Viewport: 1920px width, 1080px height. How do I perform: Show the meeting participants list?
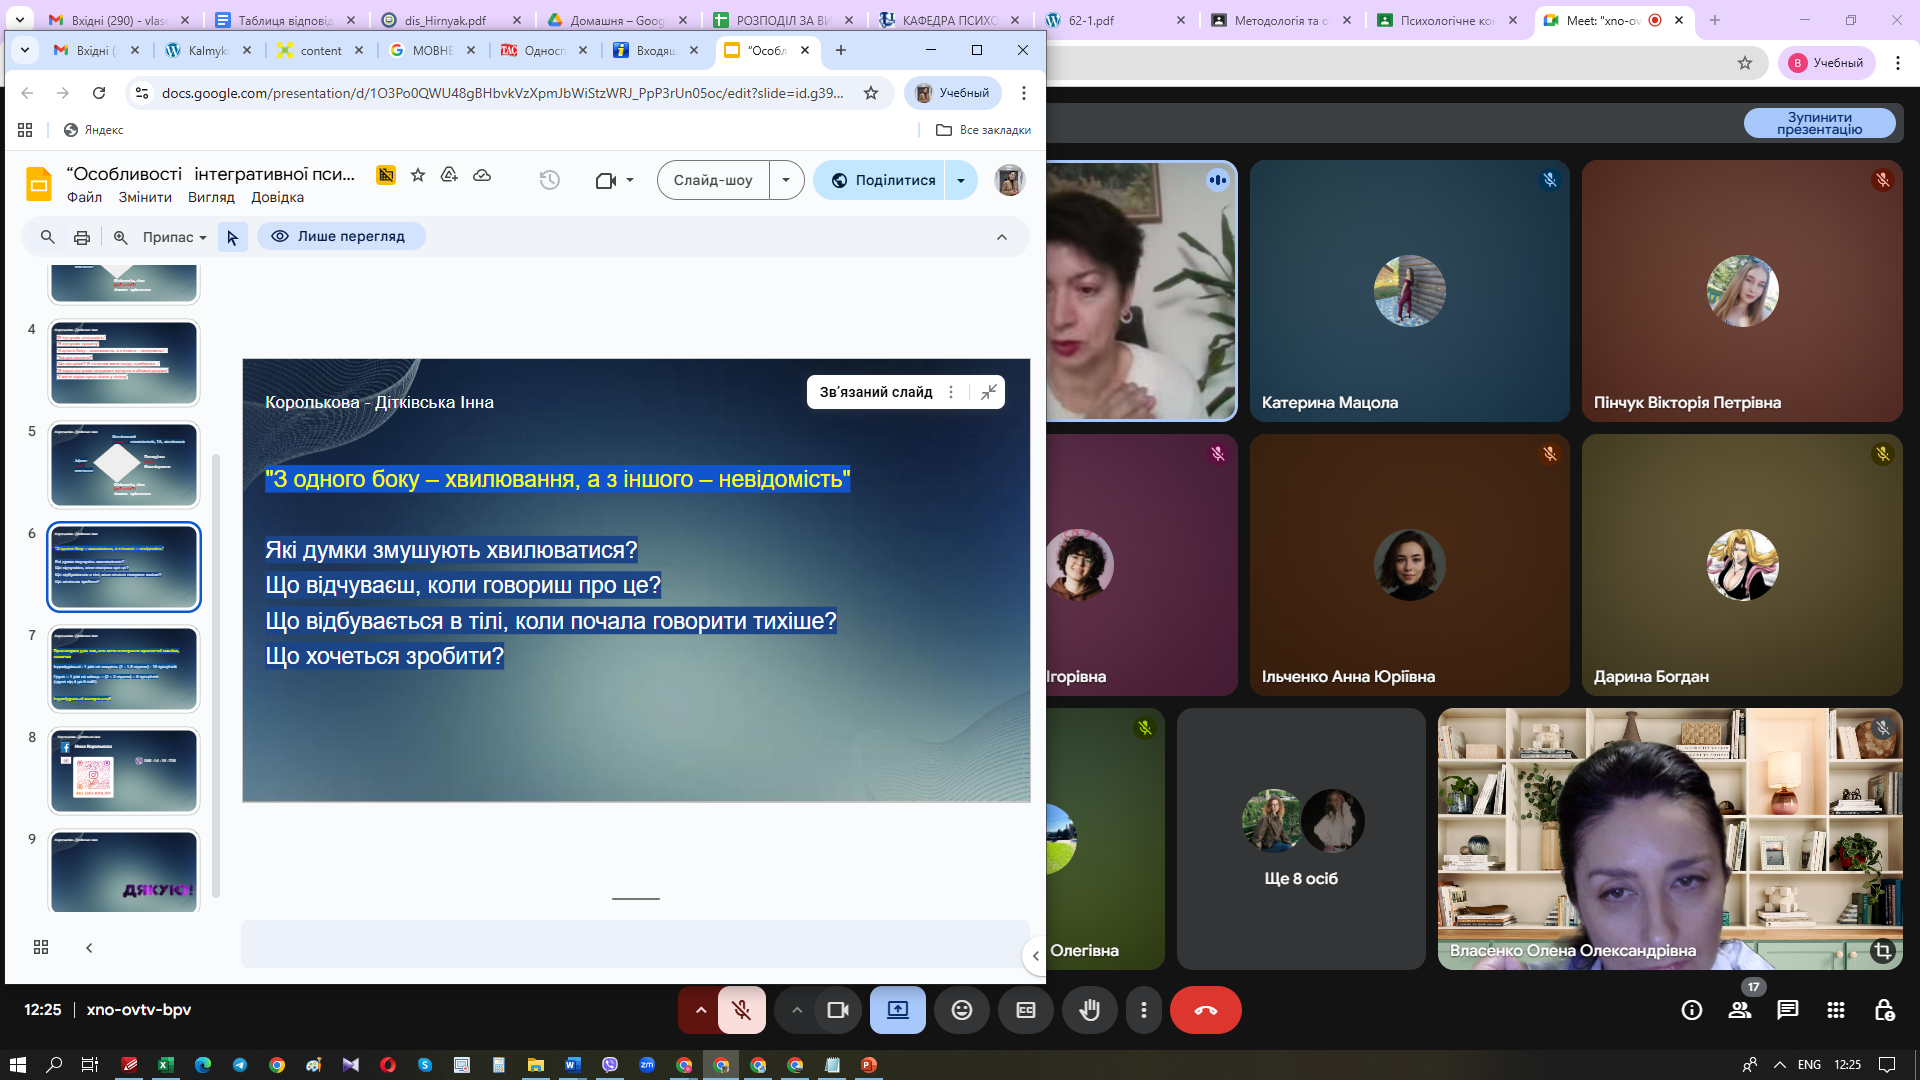coord(1740,1010)
